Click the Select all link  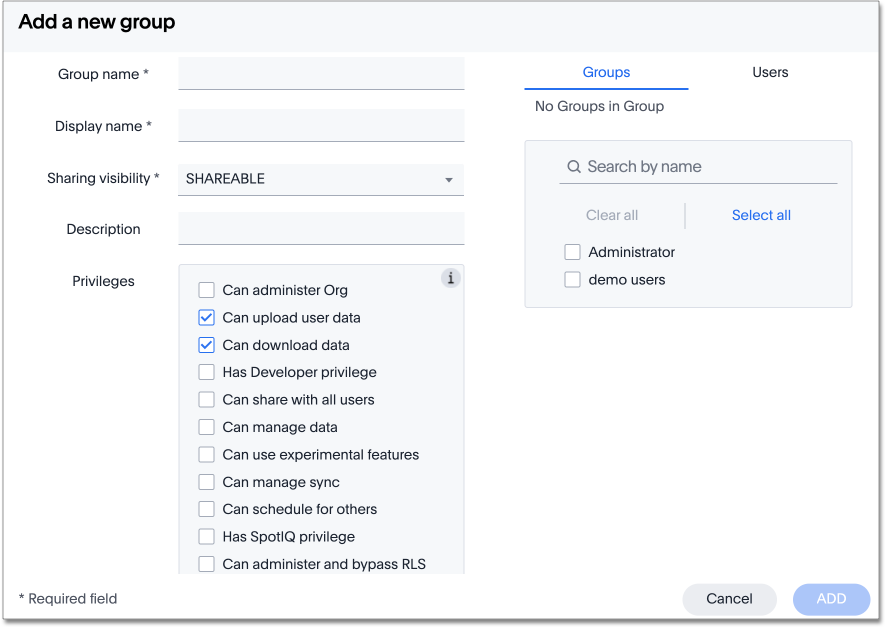(761, 215)
